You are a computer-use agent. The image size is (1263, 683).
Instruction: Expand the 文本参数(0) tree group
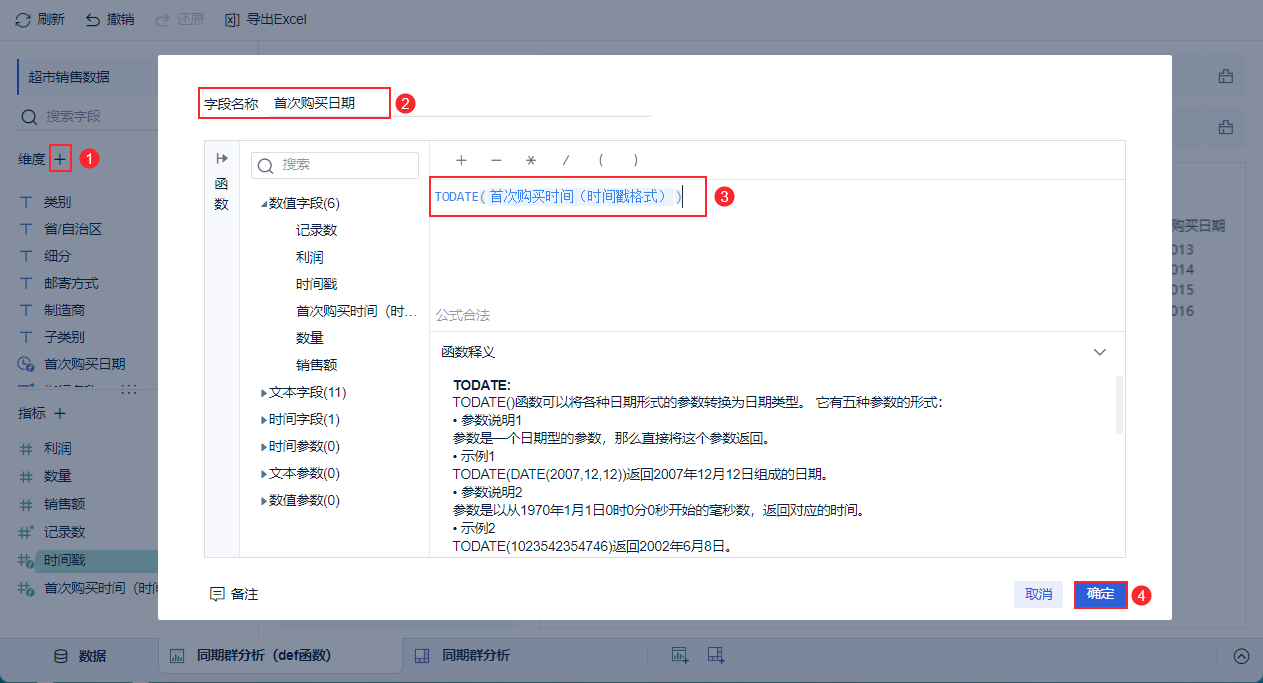(x=264, y=474)
